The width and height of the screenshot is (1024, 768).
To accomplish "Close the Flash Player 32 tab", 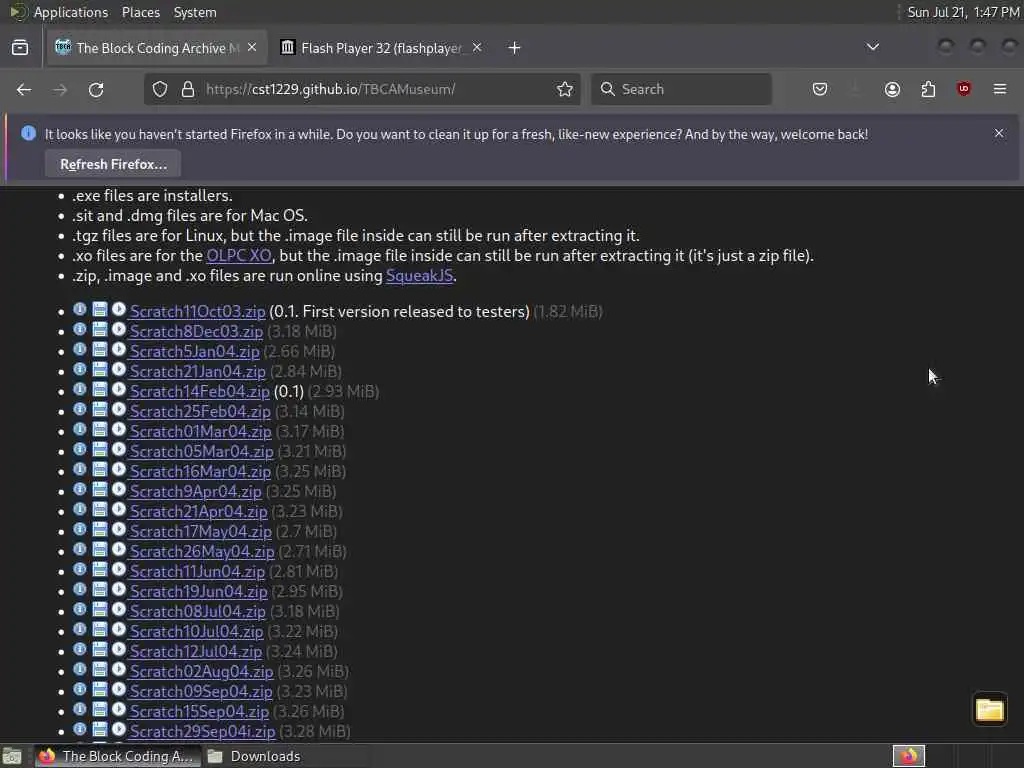I will (x=477, y=47).
